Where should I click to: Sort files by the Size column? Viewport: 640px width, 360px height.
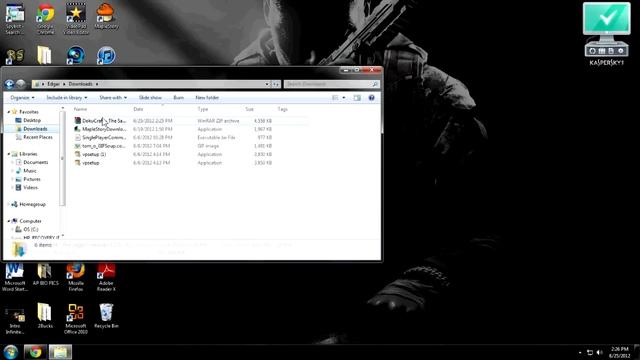pos(249,109)
